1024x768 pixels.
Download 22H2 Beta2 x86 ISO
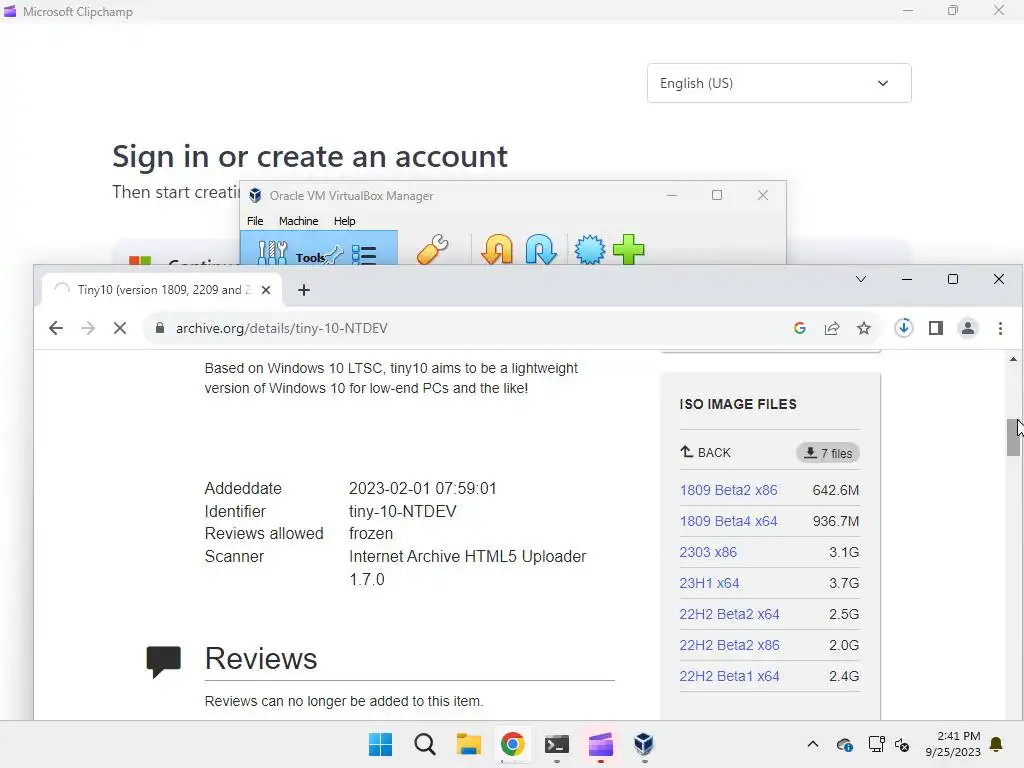click(x=729, y=645)
